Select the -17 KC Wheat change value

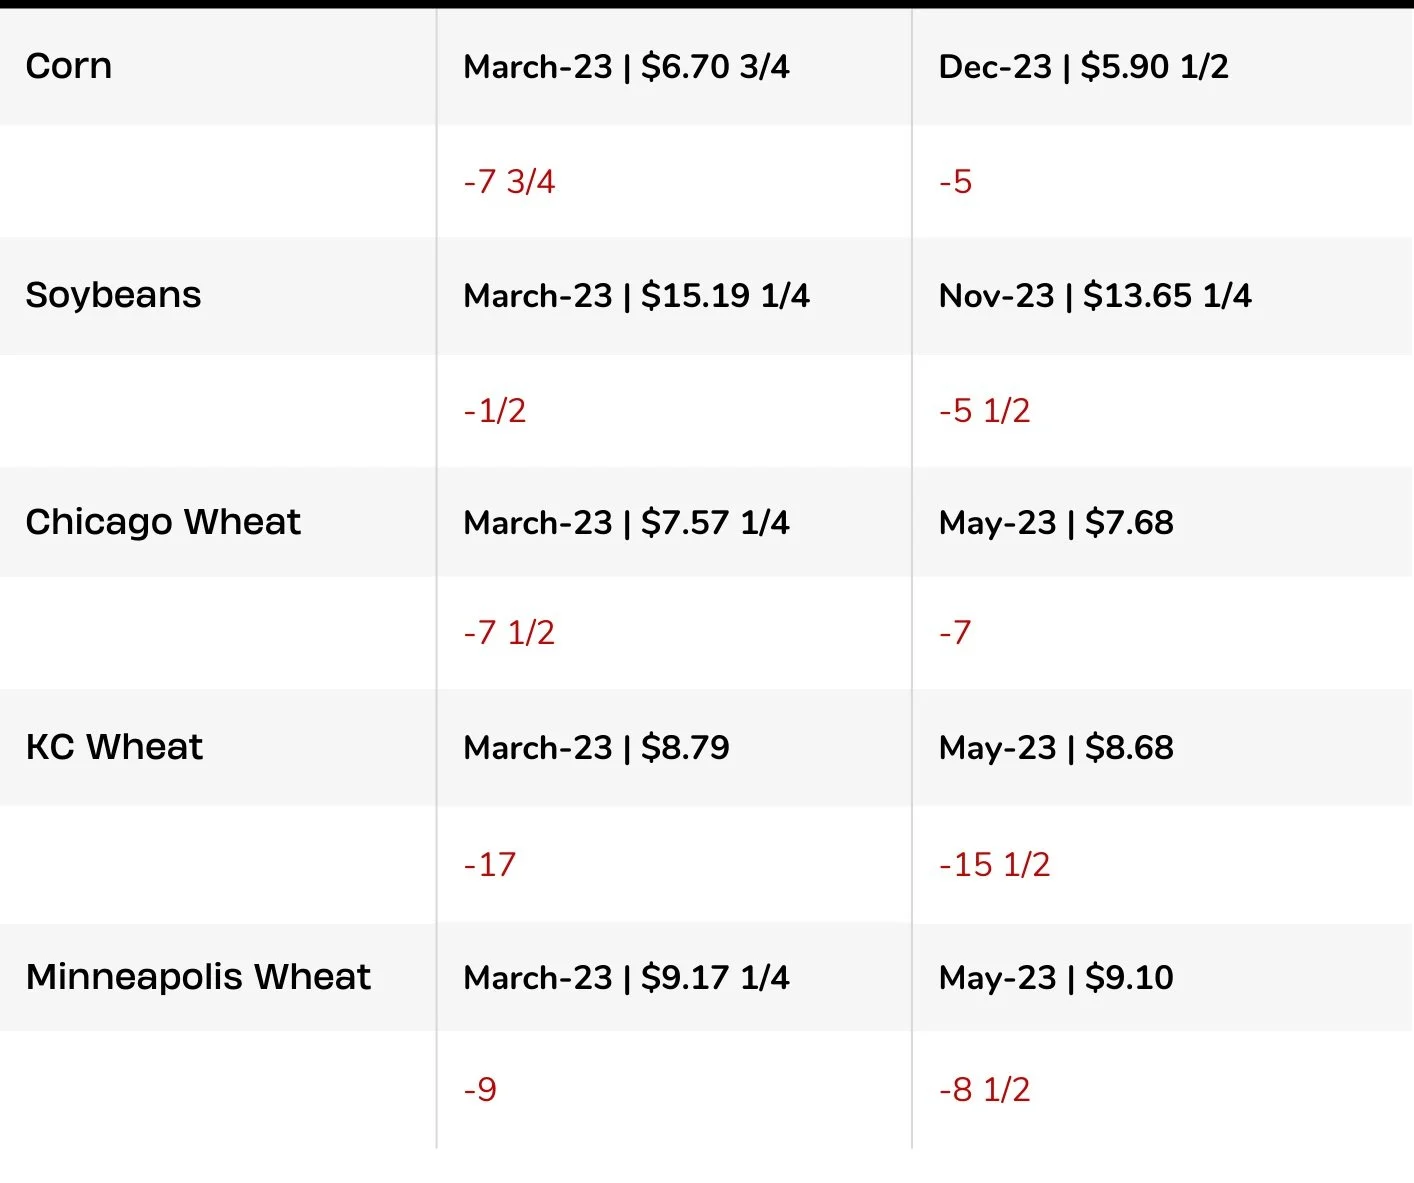[x=490, y=865]
